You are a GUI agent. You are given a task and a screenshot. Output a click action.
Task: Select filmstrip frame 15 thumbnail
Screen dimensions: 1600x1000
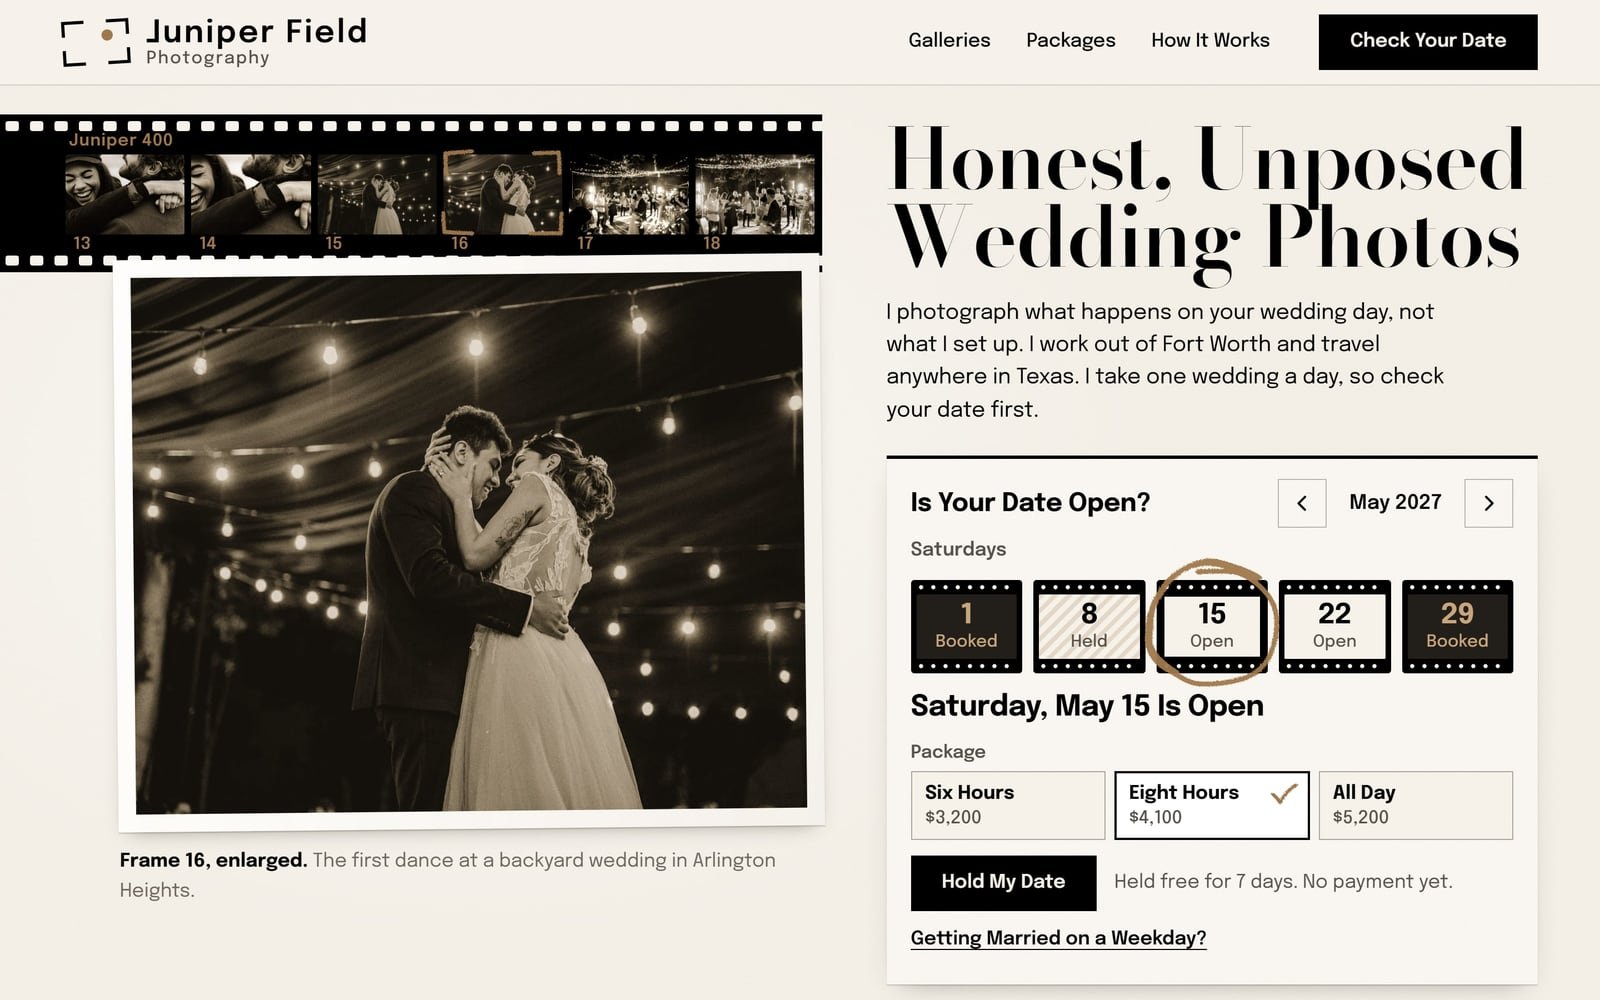point(376,194)
